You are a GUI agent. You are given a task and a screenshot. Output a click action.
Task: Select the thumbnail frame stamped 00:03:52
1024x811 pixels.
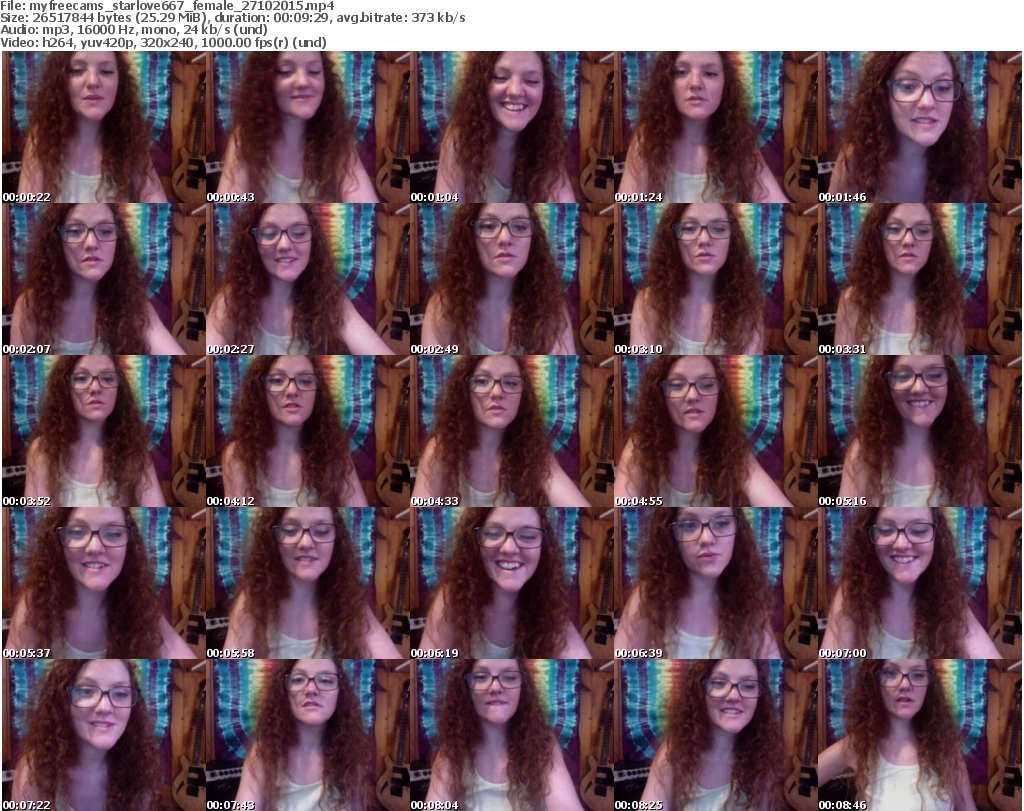tap(104, 431)
